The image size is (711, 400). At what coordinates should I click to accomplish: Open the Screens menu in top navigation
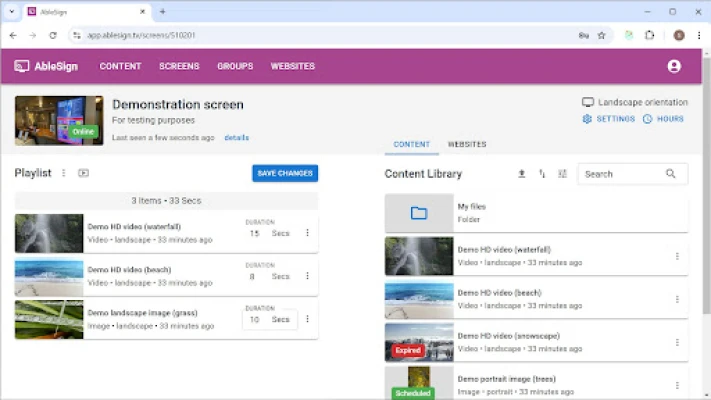(179, 66)
